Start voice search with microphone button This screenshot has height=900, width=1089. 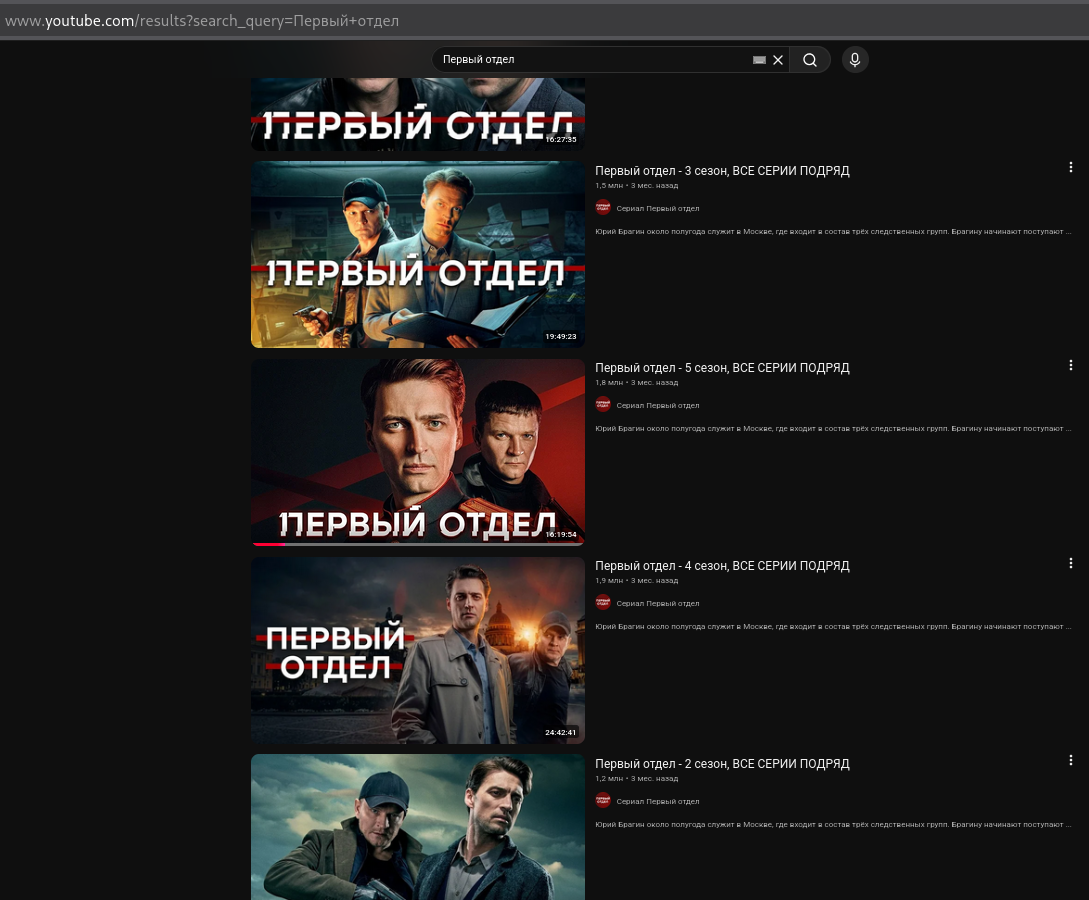tap(855, 60)
